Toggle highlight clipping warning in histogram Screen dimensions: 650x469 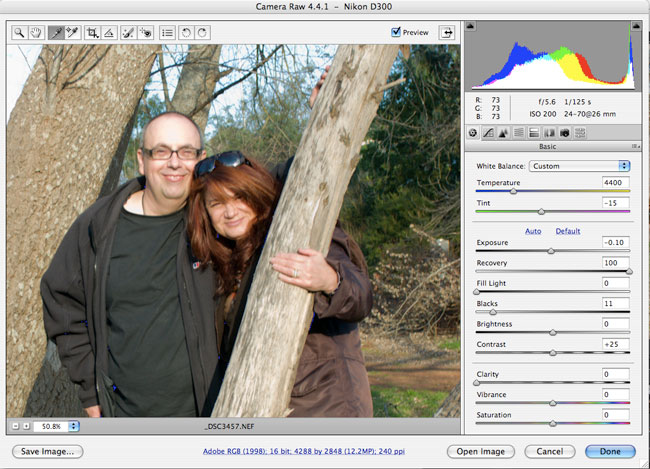click(x=636, y=26)
